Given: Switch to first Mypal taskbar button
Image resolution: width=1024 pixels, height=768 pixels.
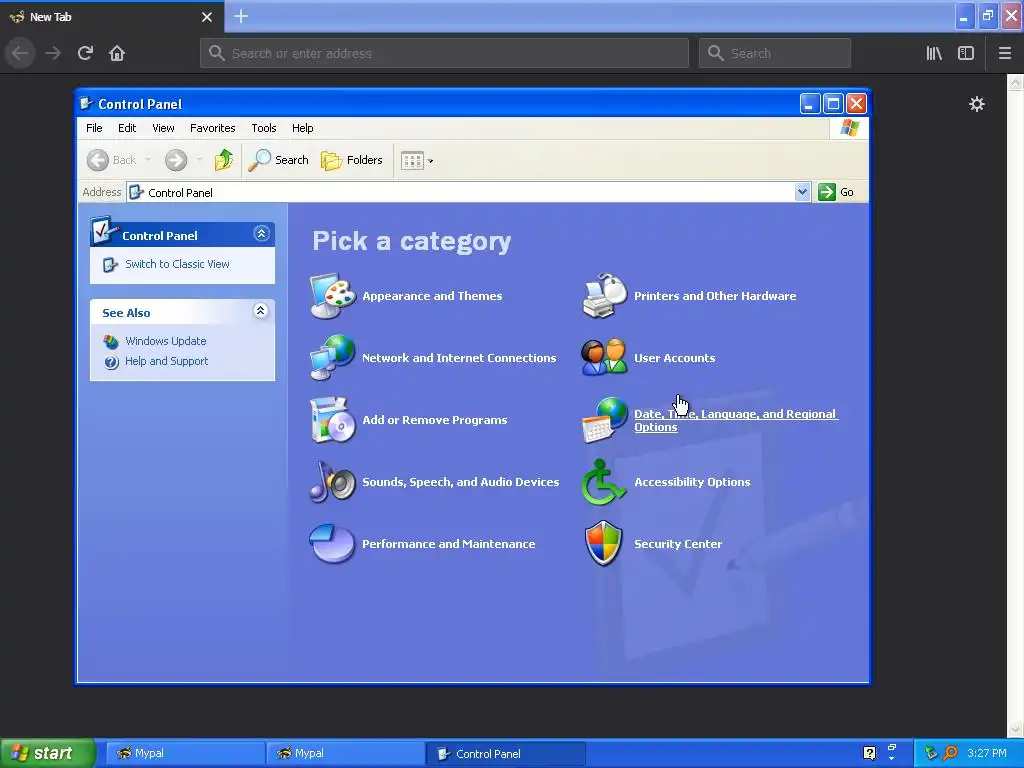Looking at the screenshot, I should click(x=184, y=753).
